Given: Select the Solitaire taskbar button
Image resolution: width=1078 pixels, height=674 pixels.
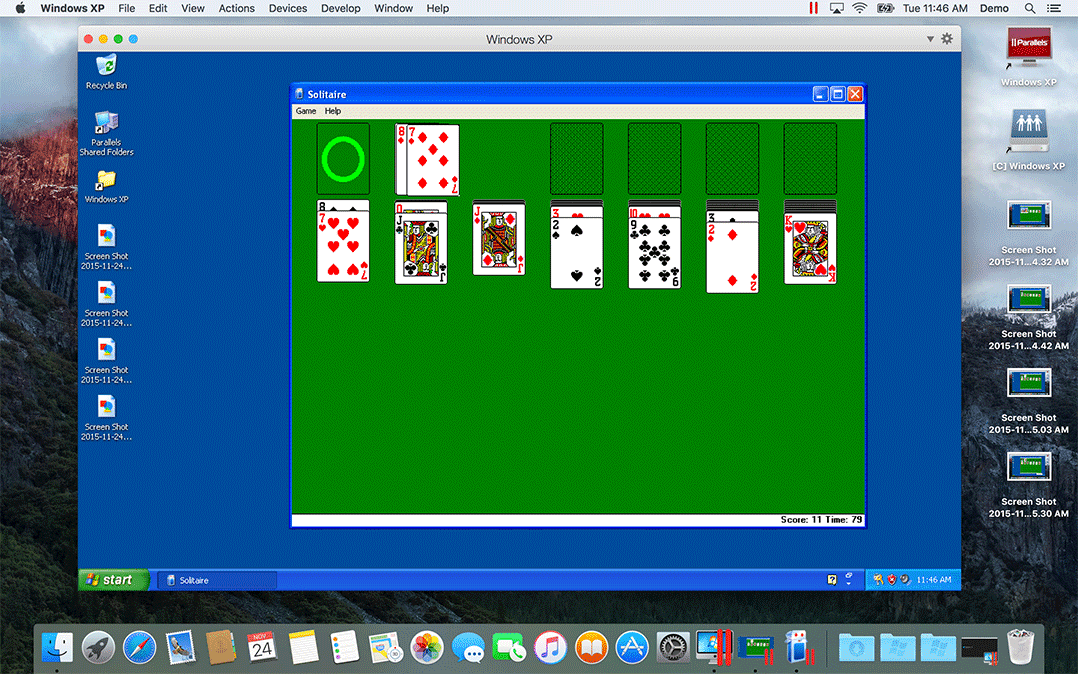Looking at the screenshot, I should (217, 580).
